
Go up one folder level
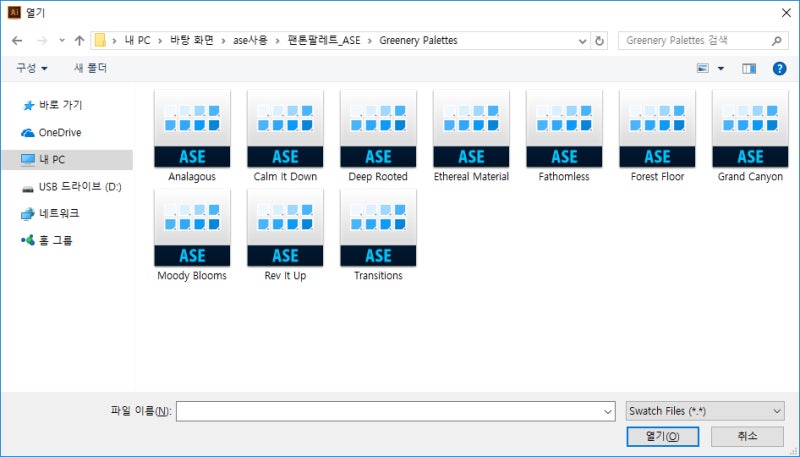79,40
